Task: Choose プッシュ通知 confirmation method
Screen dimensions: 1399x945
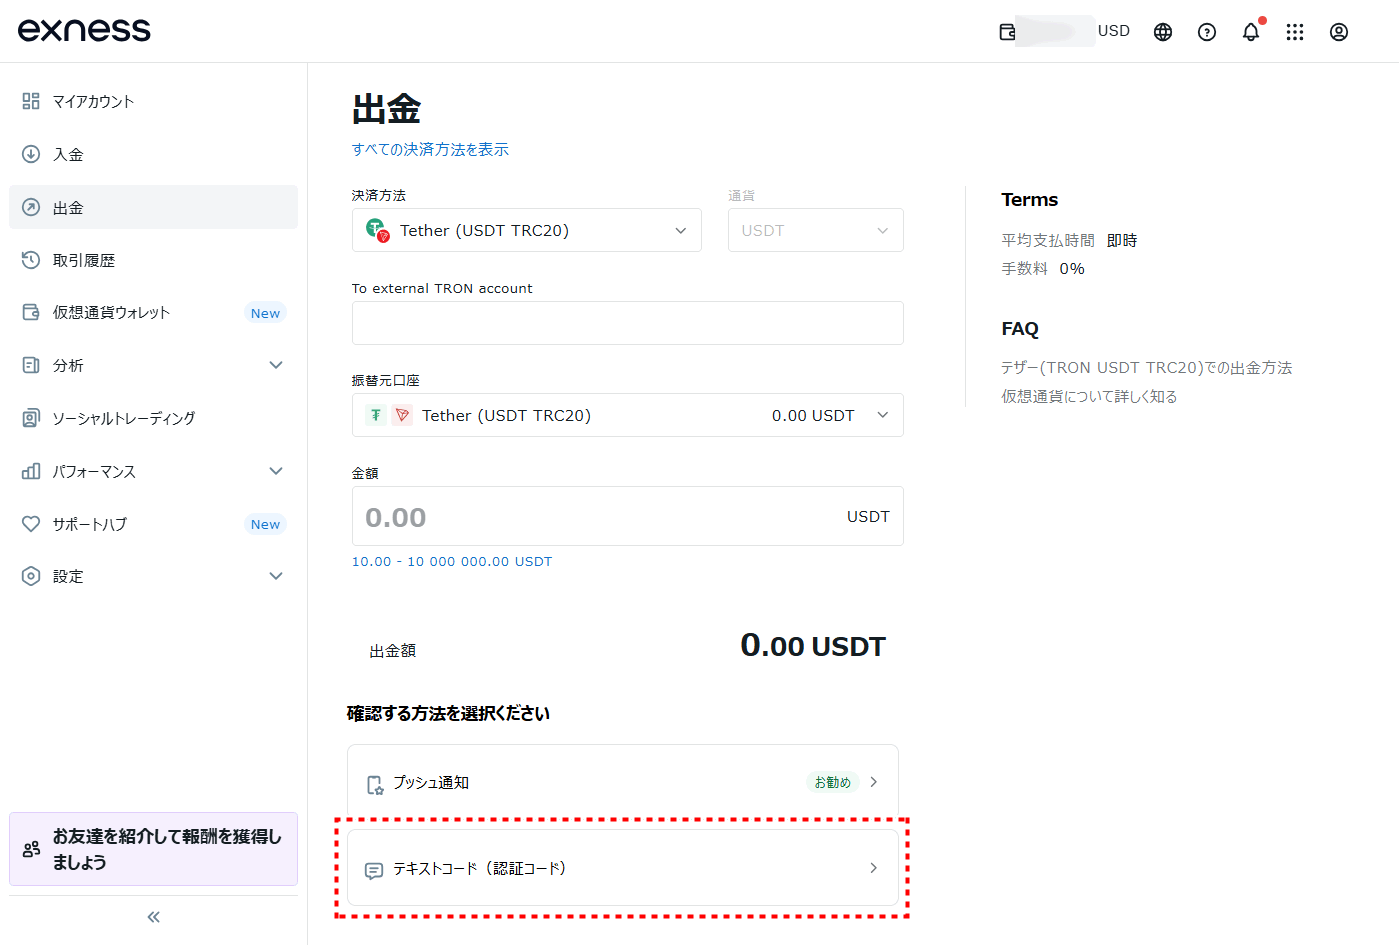Action: 623,782
